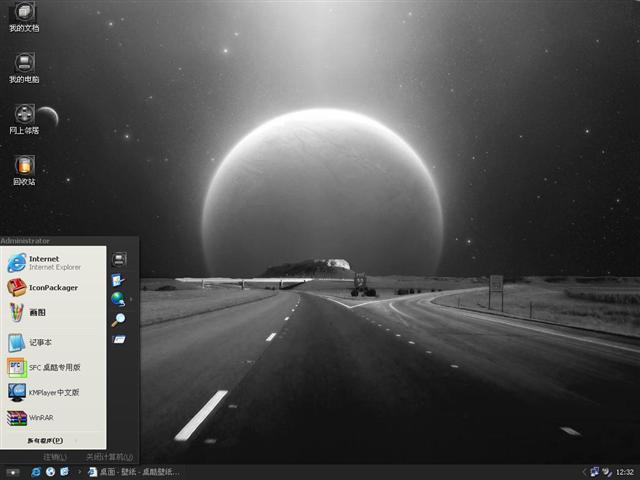Expand the arrow beside the globe icon
Screen dimensions: 640x480
(x=131, y=300)
